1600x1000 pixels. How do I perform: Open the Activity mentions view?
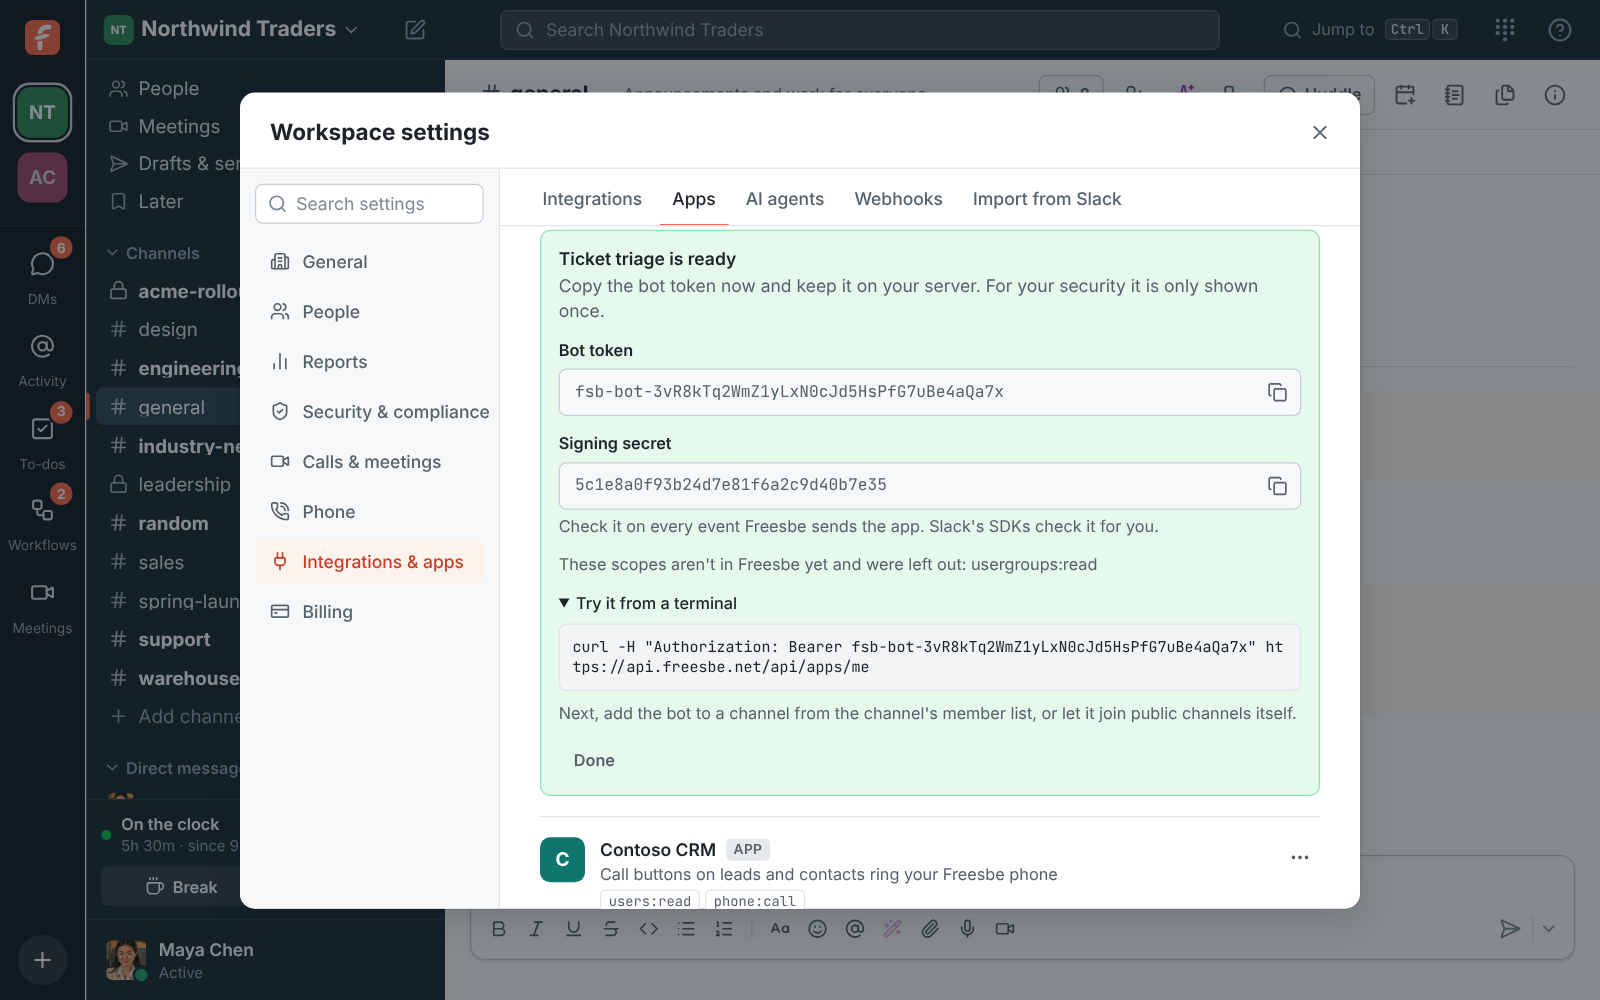click(42, 357)
